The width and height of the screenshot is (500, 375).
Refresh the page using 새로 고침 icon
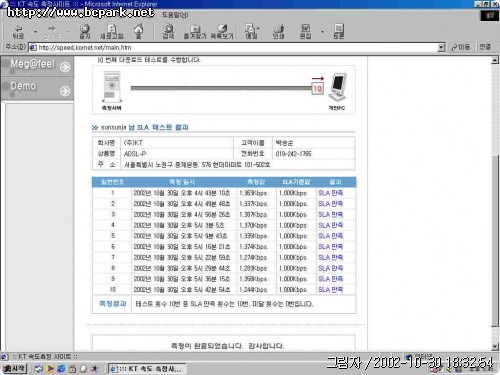click(112, 32)
